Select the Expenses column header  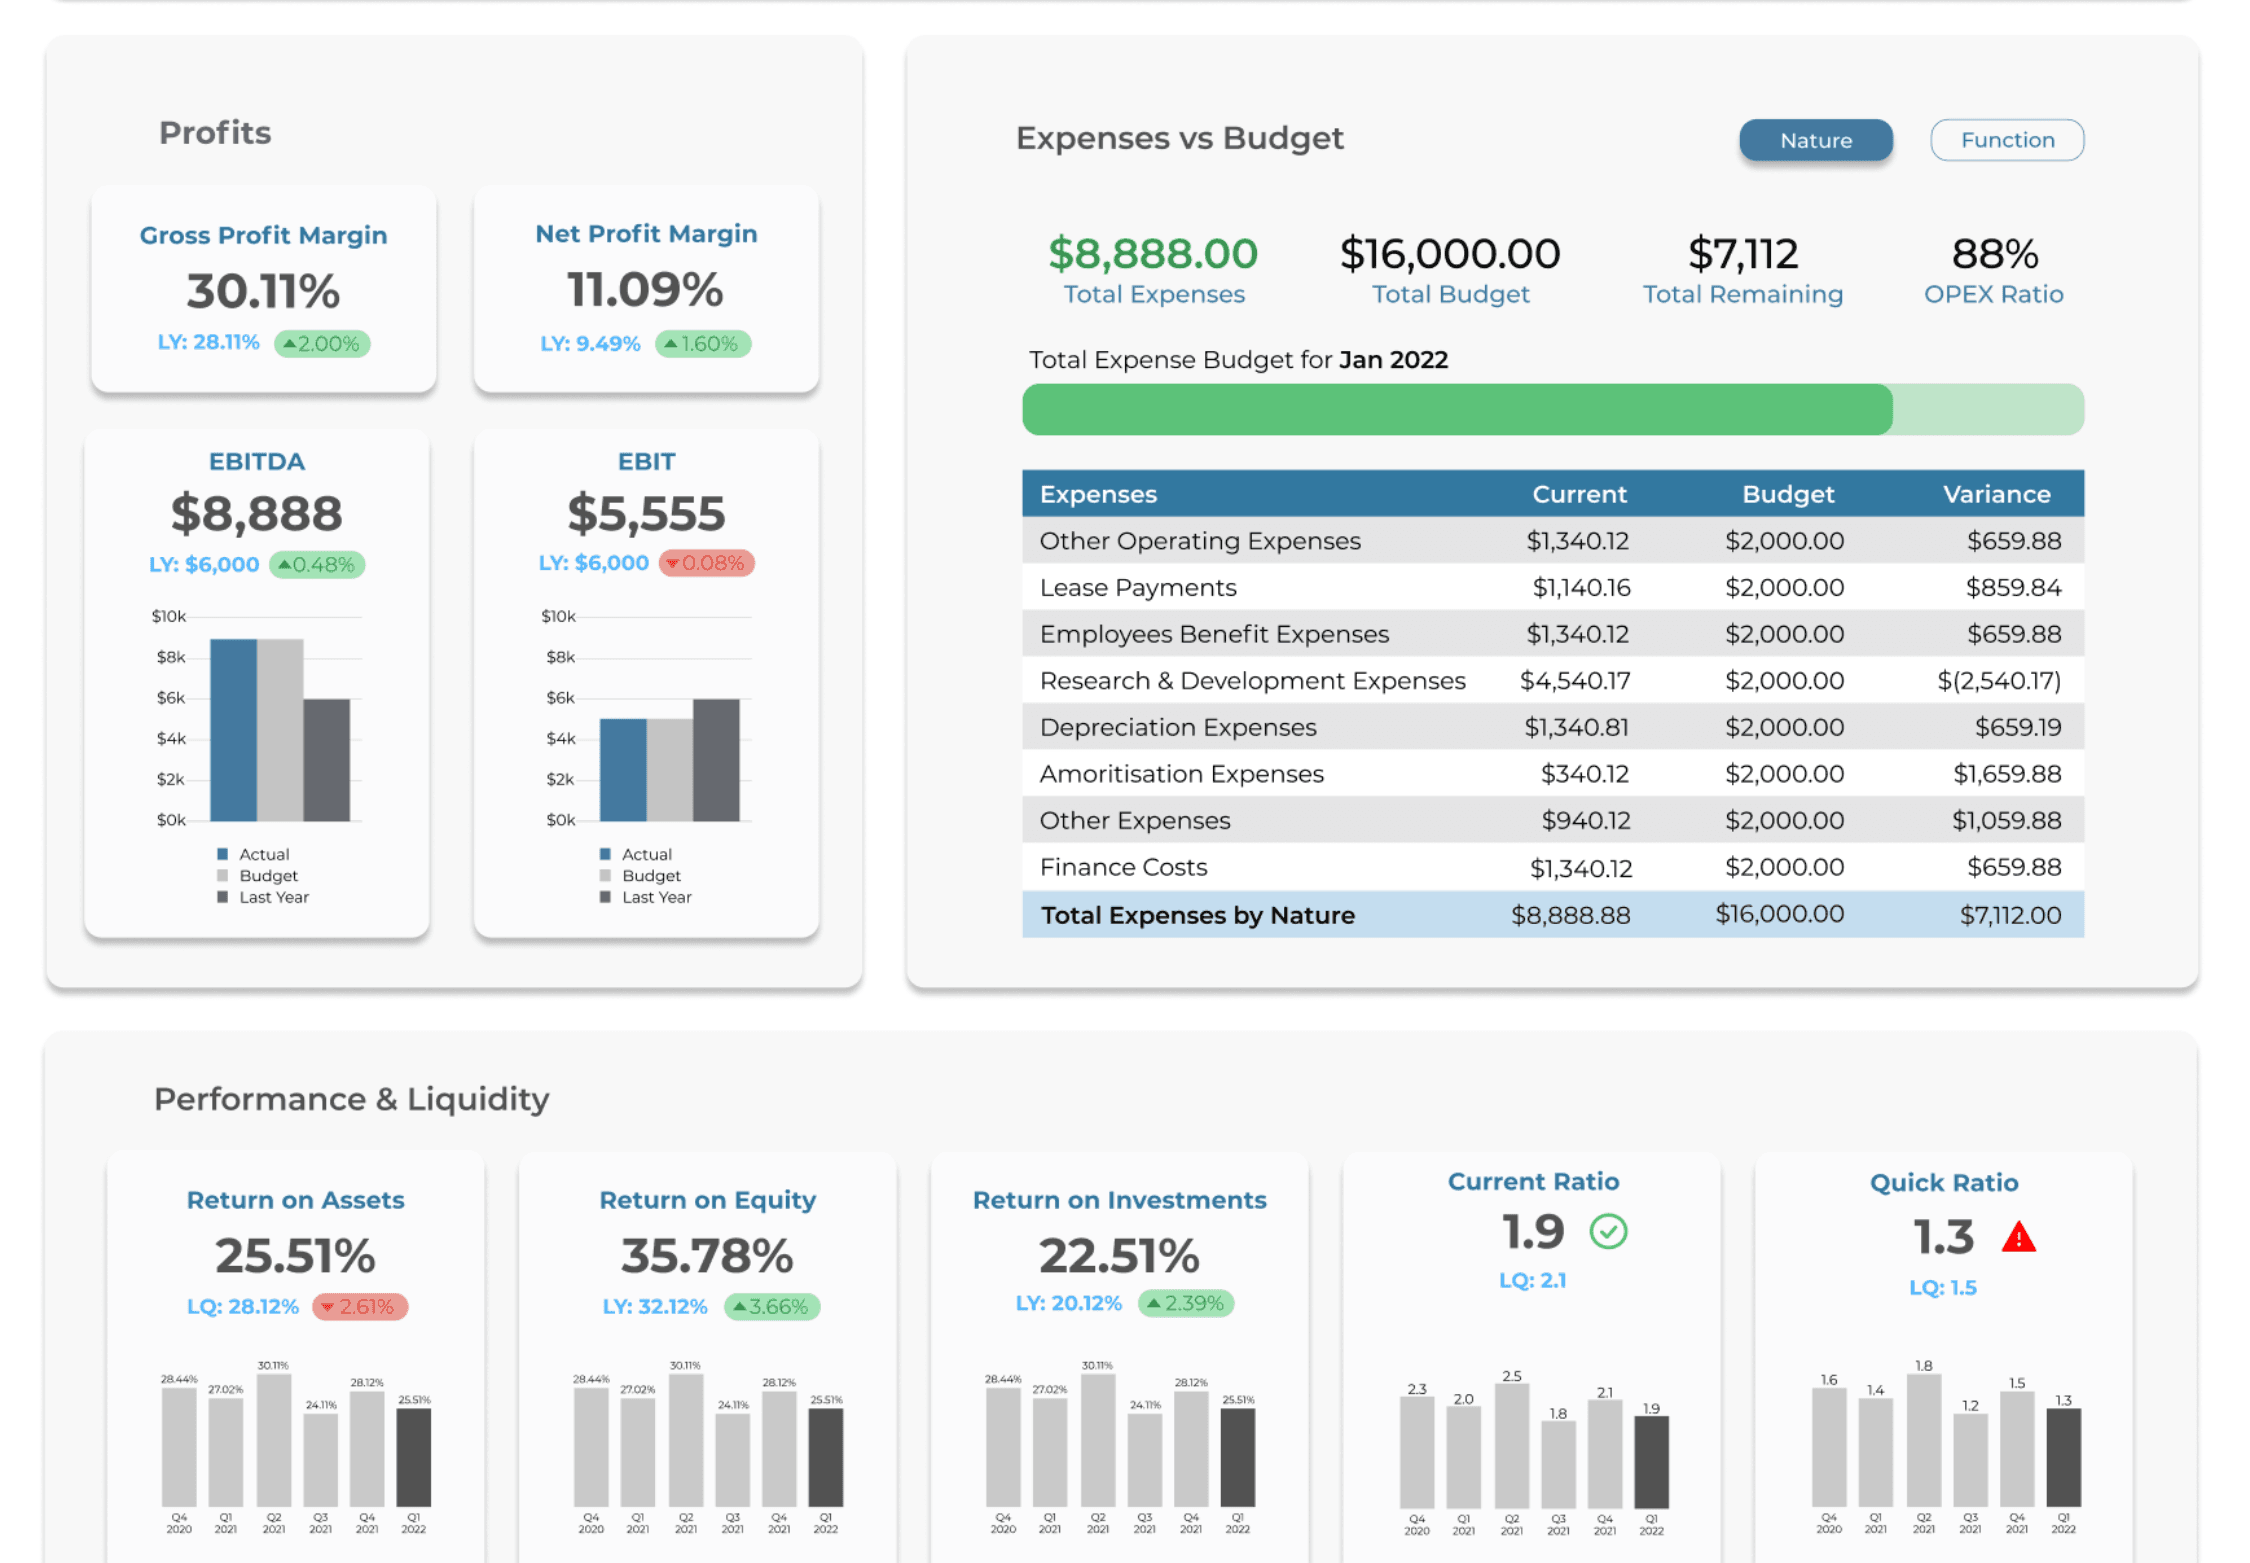[x=1098, y=494]
